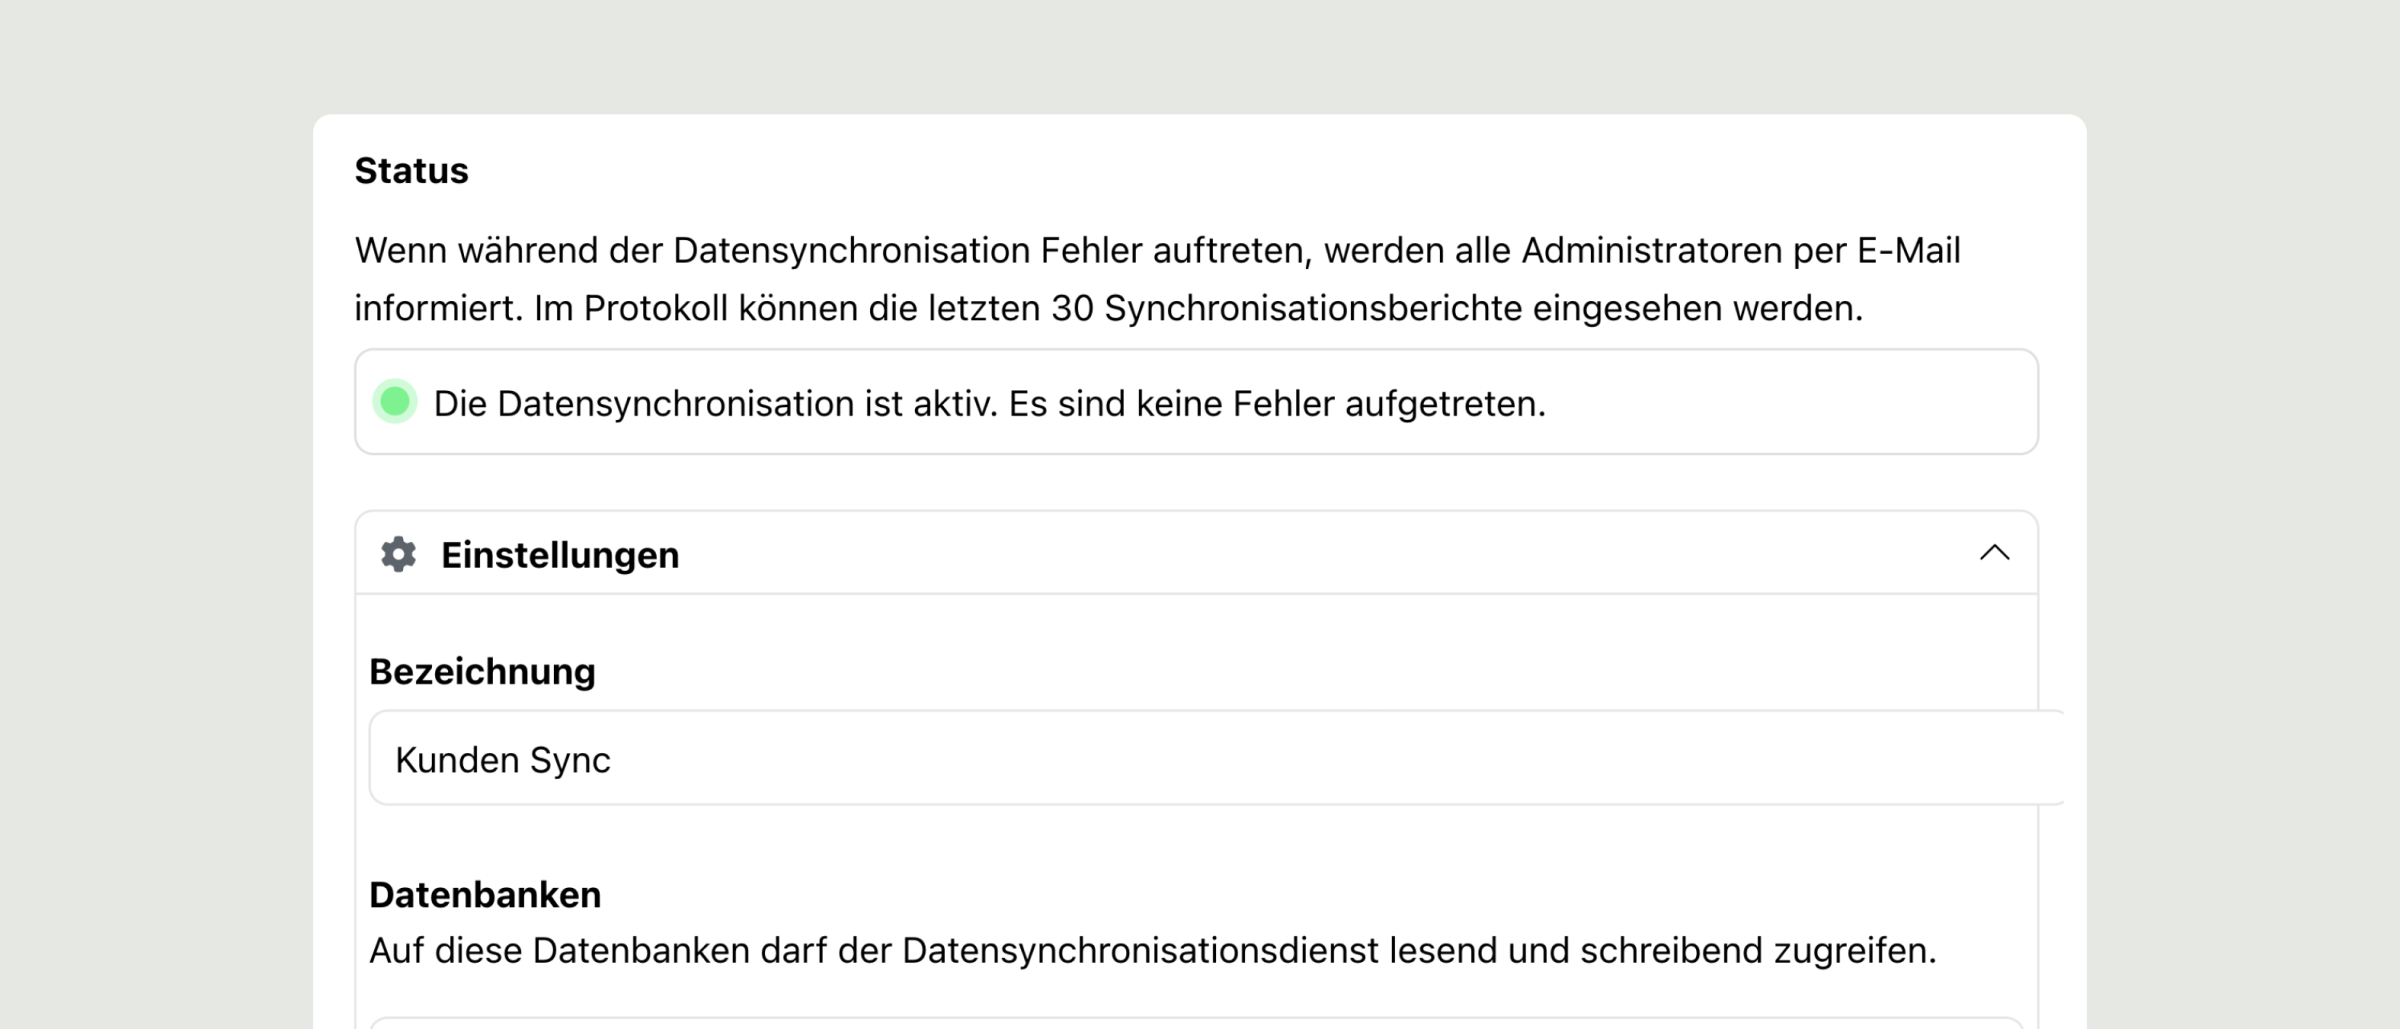Collapse Einstellungen section with the chevron arrow

(1994, 552)
